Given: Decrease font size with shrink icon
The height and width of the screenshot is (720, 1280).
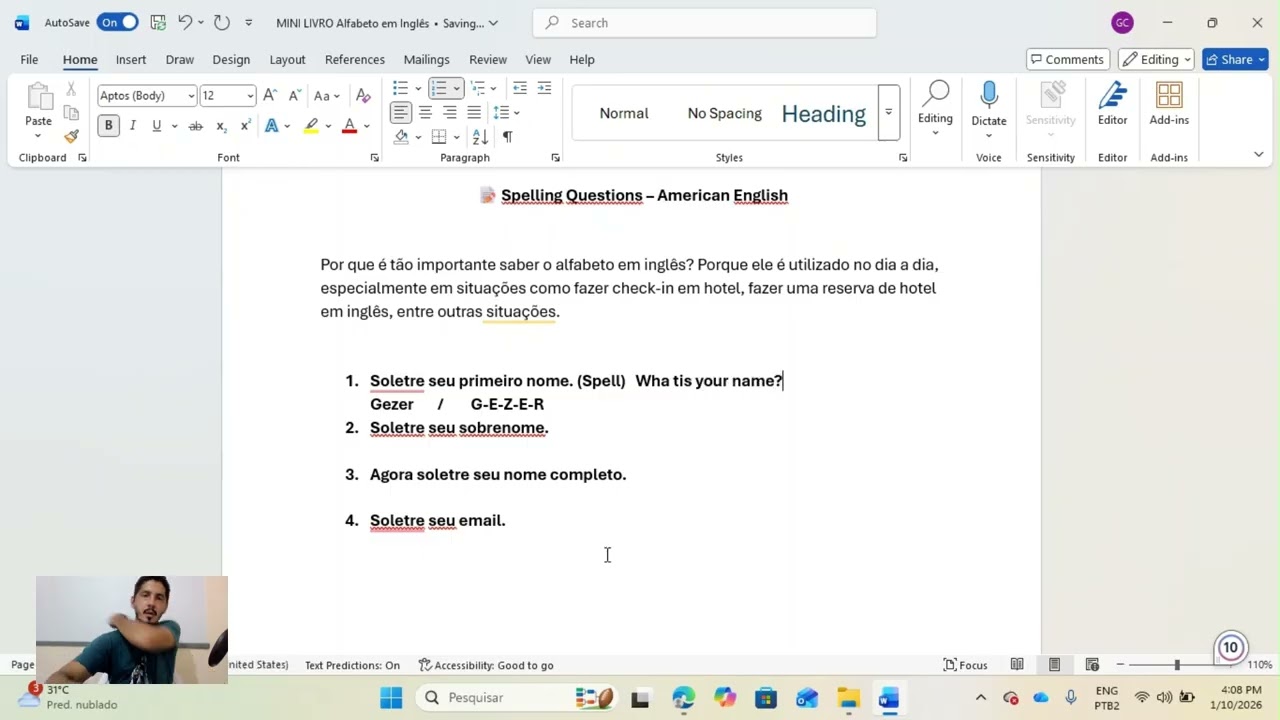Looking at the screenshot, I should 295,96.
